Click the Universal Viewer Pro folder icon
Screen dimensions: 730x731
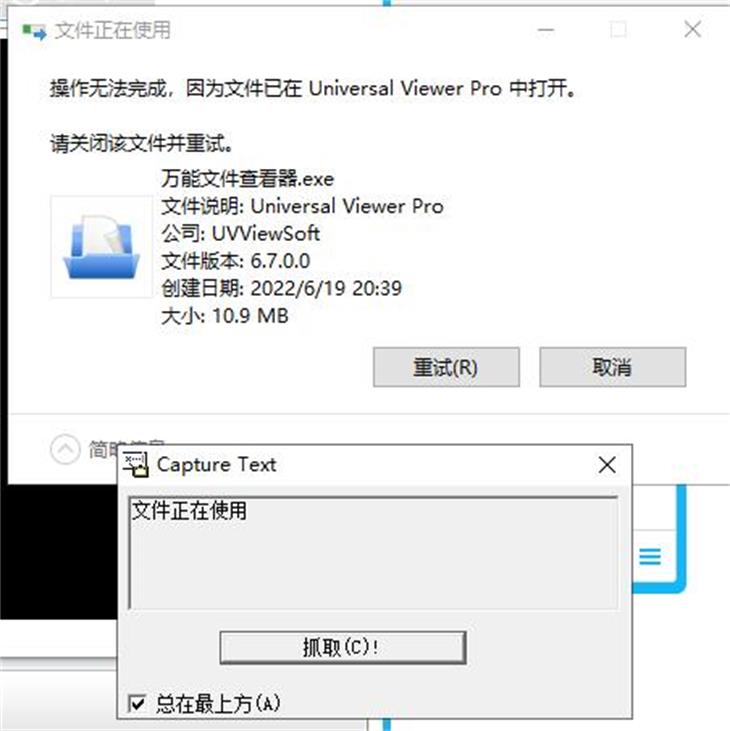pyautogui.click(x=102, y=247)
